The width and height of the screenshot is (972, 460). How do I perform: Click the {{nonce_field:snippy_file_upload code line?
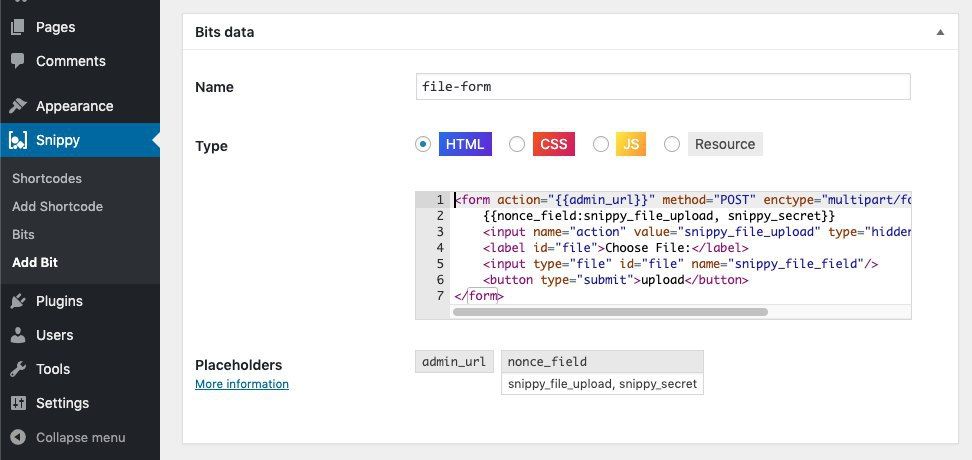point(659,216)
